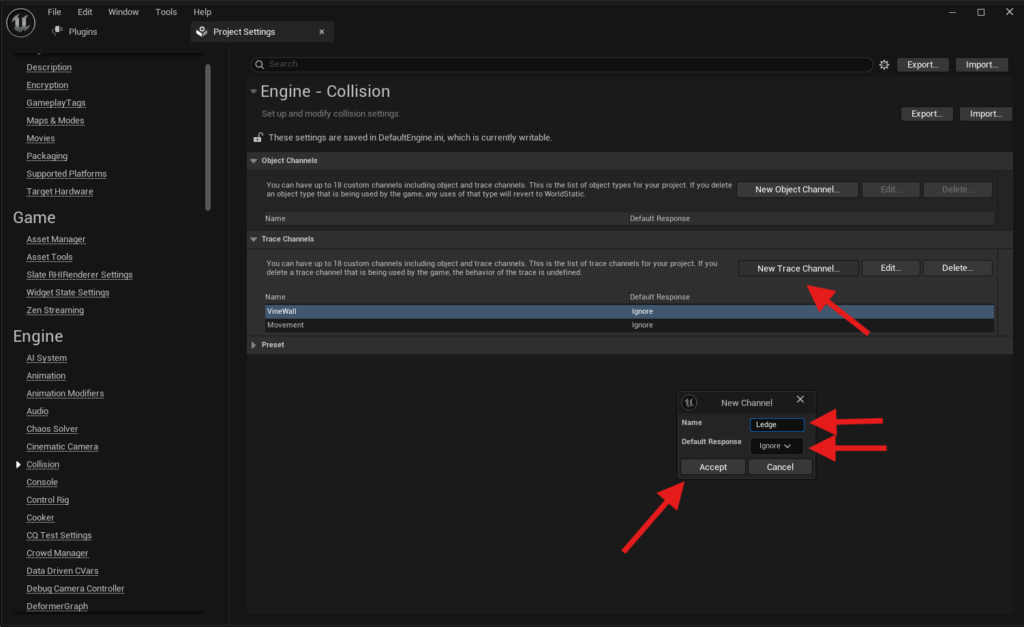The image size is (1024, 627).
Task: Expand the Preset section
Action: (253, 345)
